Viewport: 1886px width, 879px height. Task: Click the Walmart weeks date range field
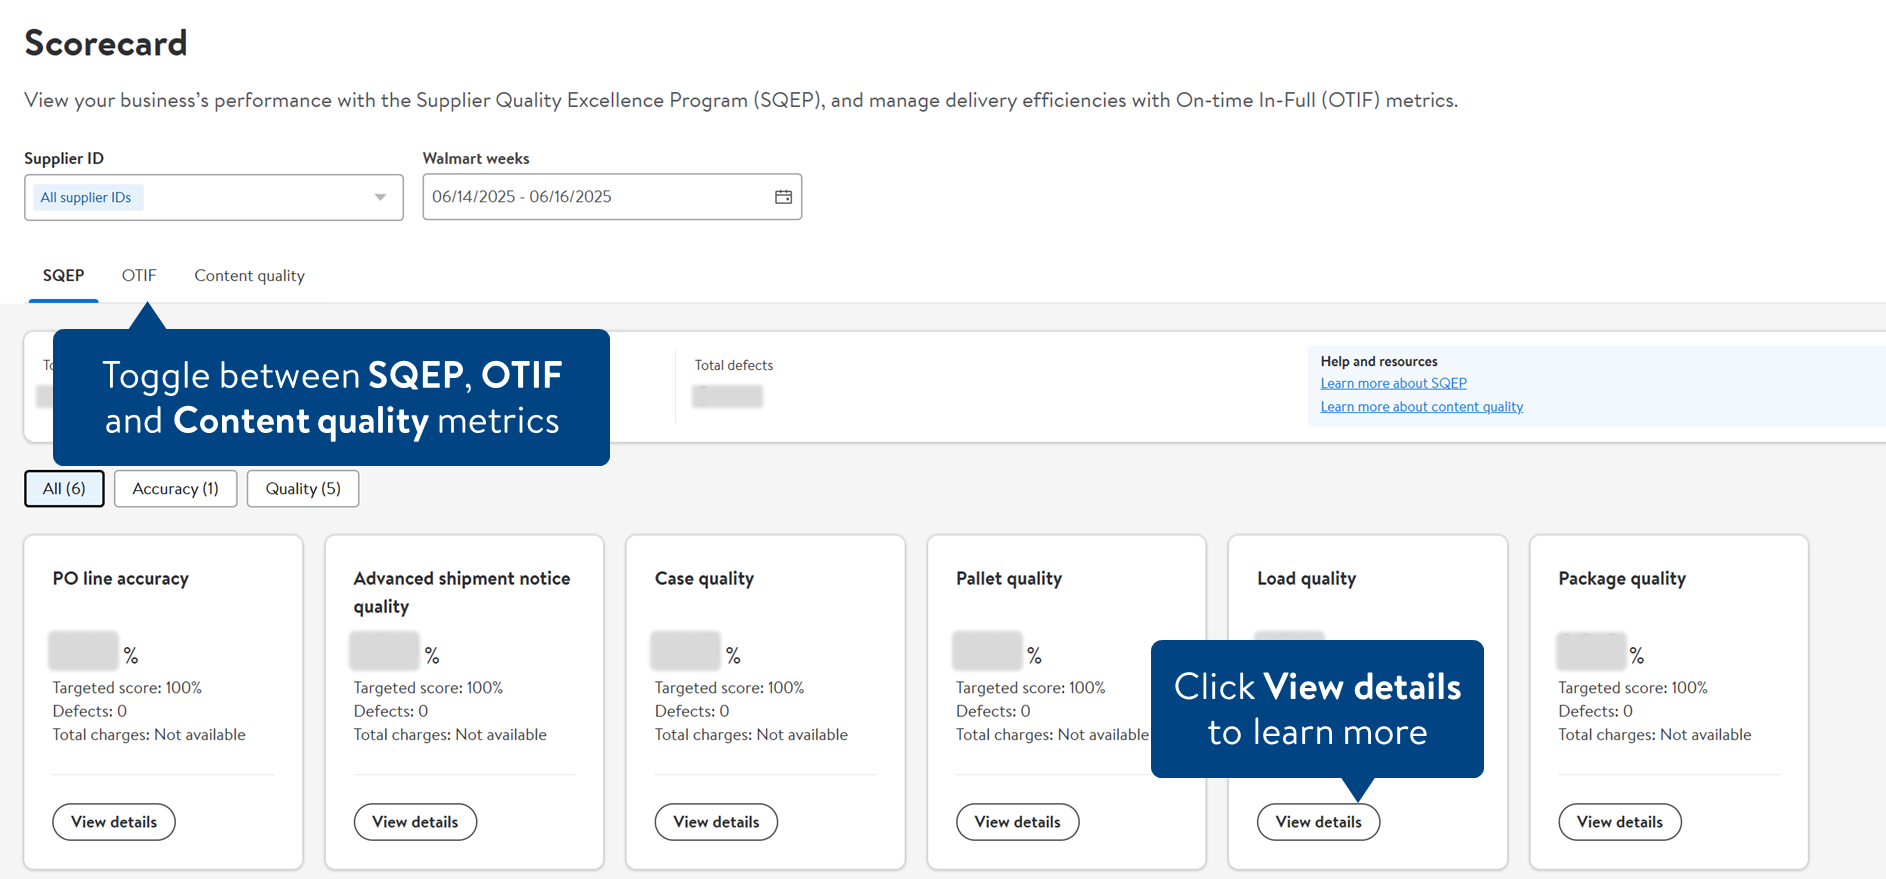point(612,197)
